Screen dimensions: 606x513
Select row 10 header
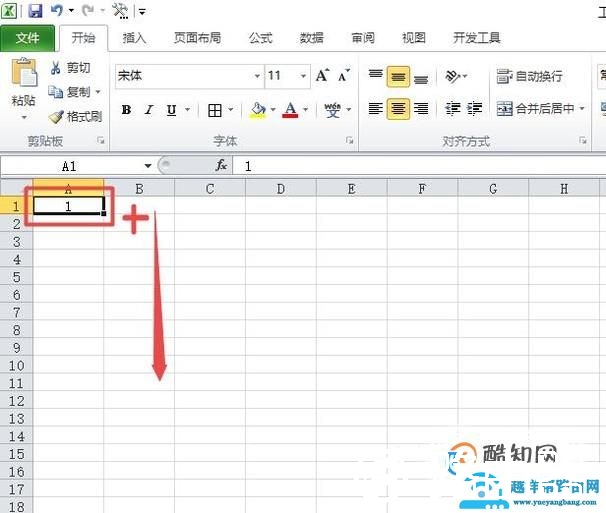[16, 365]
